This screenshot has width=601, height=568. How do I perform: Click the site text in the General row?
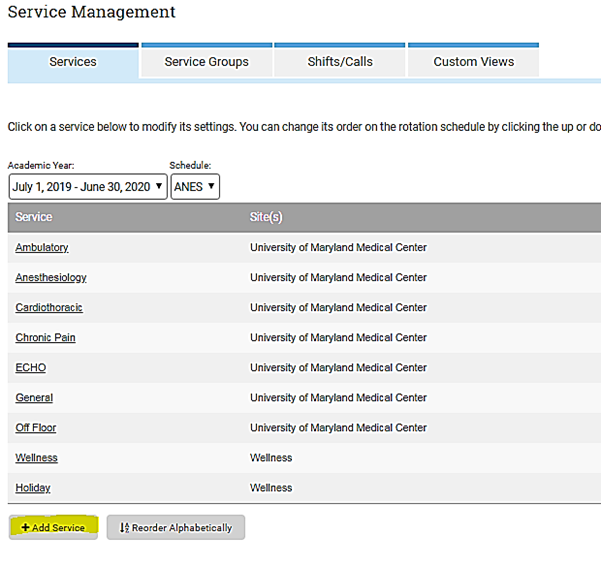tap(338, 397)
